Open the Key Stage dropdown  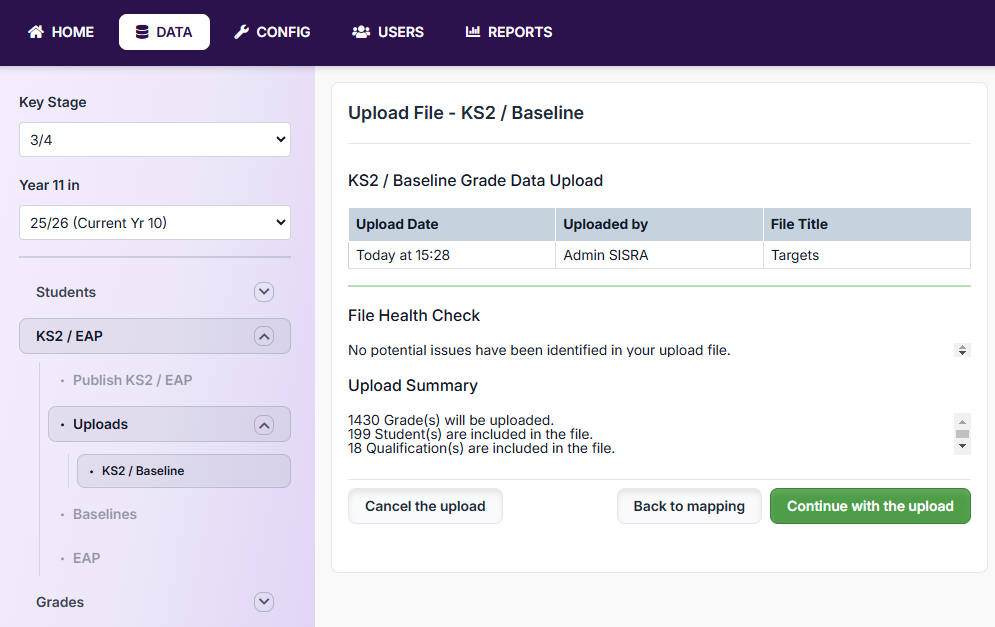coord(155,140)
